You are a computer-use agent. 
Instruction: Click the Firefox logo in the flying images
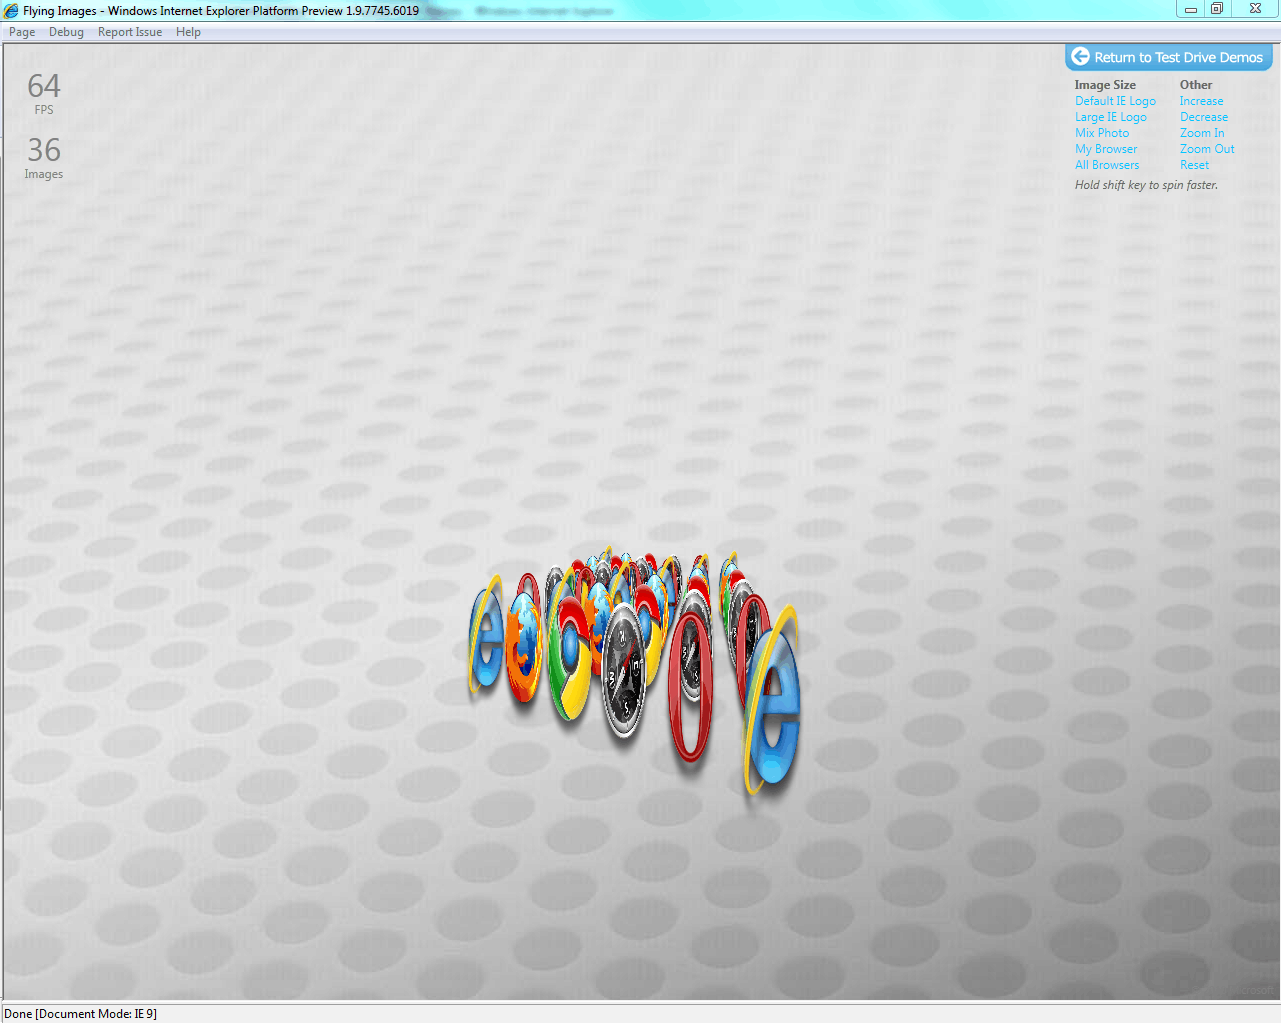(x=524, y=647)
